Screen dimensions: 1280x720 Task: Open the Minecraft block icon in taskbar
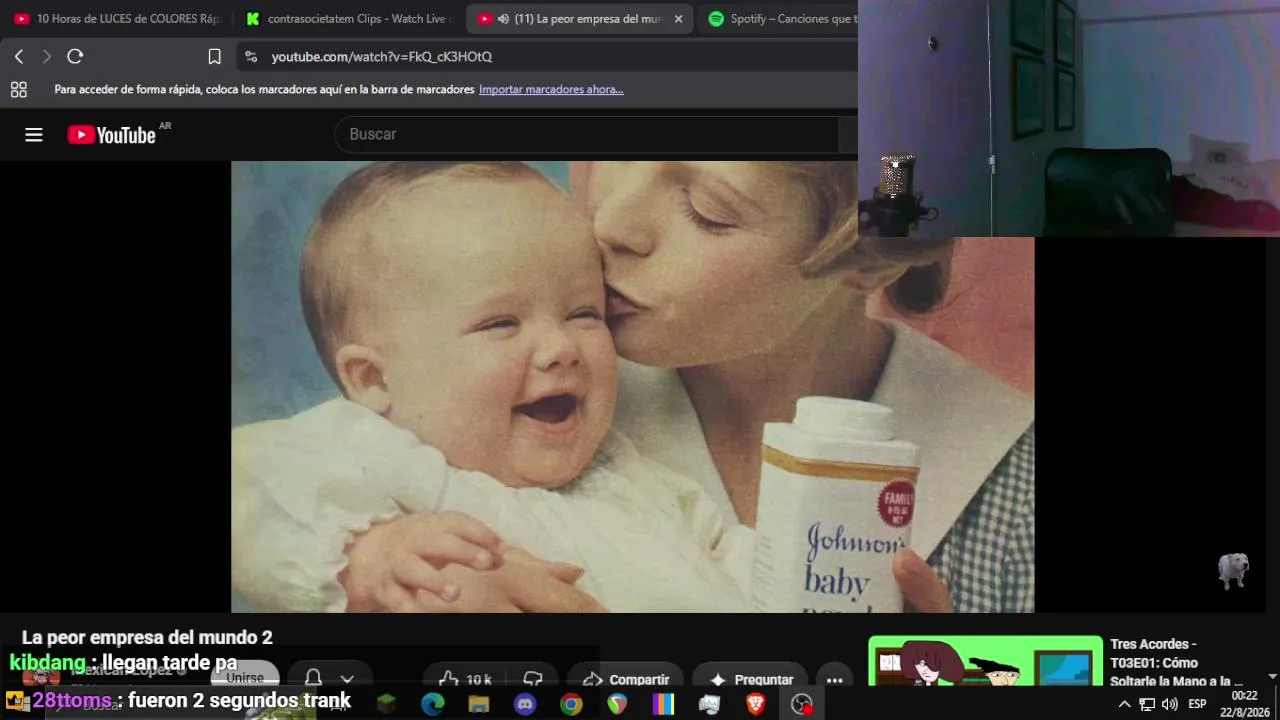[x=387, y=704]
